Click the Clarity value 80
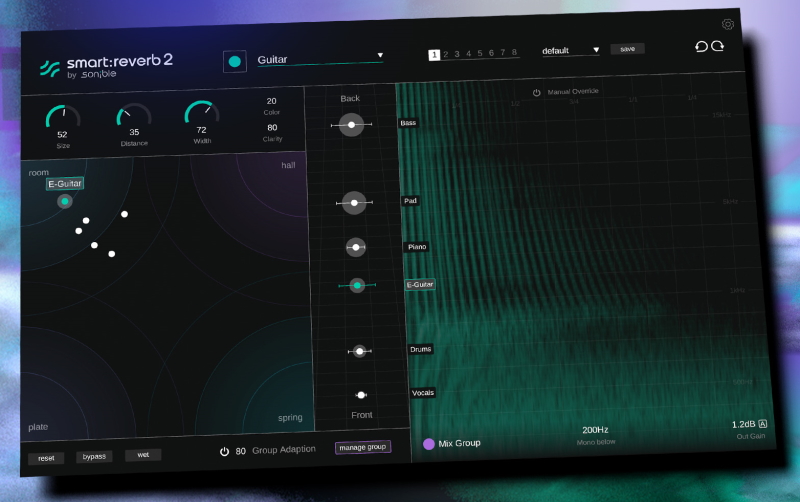 [x=272, y=128]
